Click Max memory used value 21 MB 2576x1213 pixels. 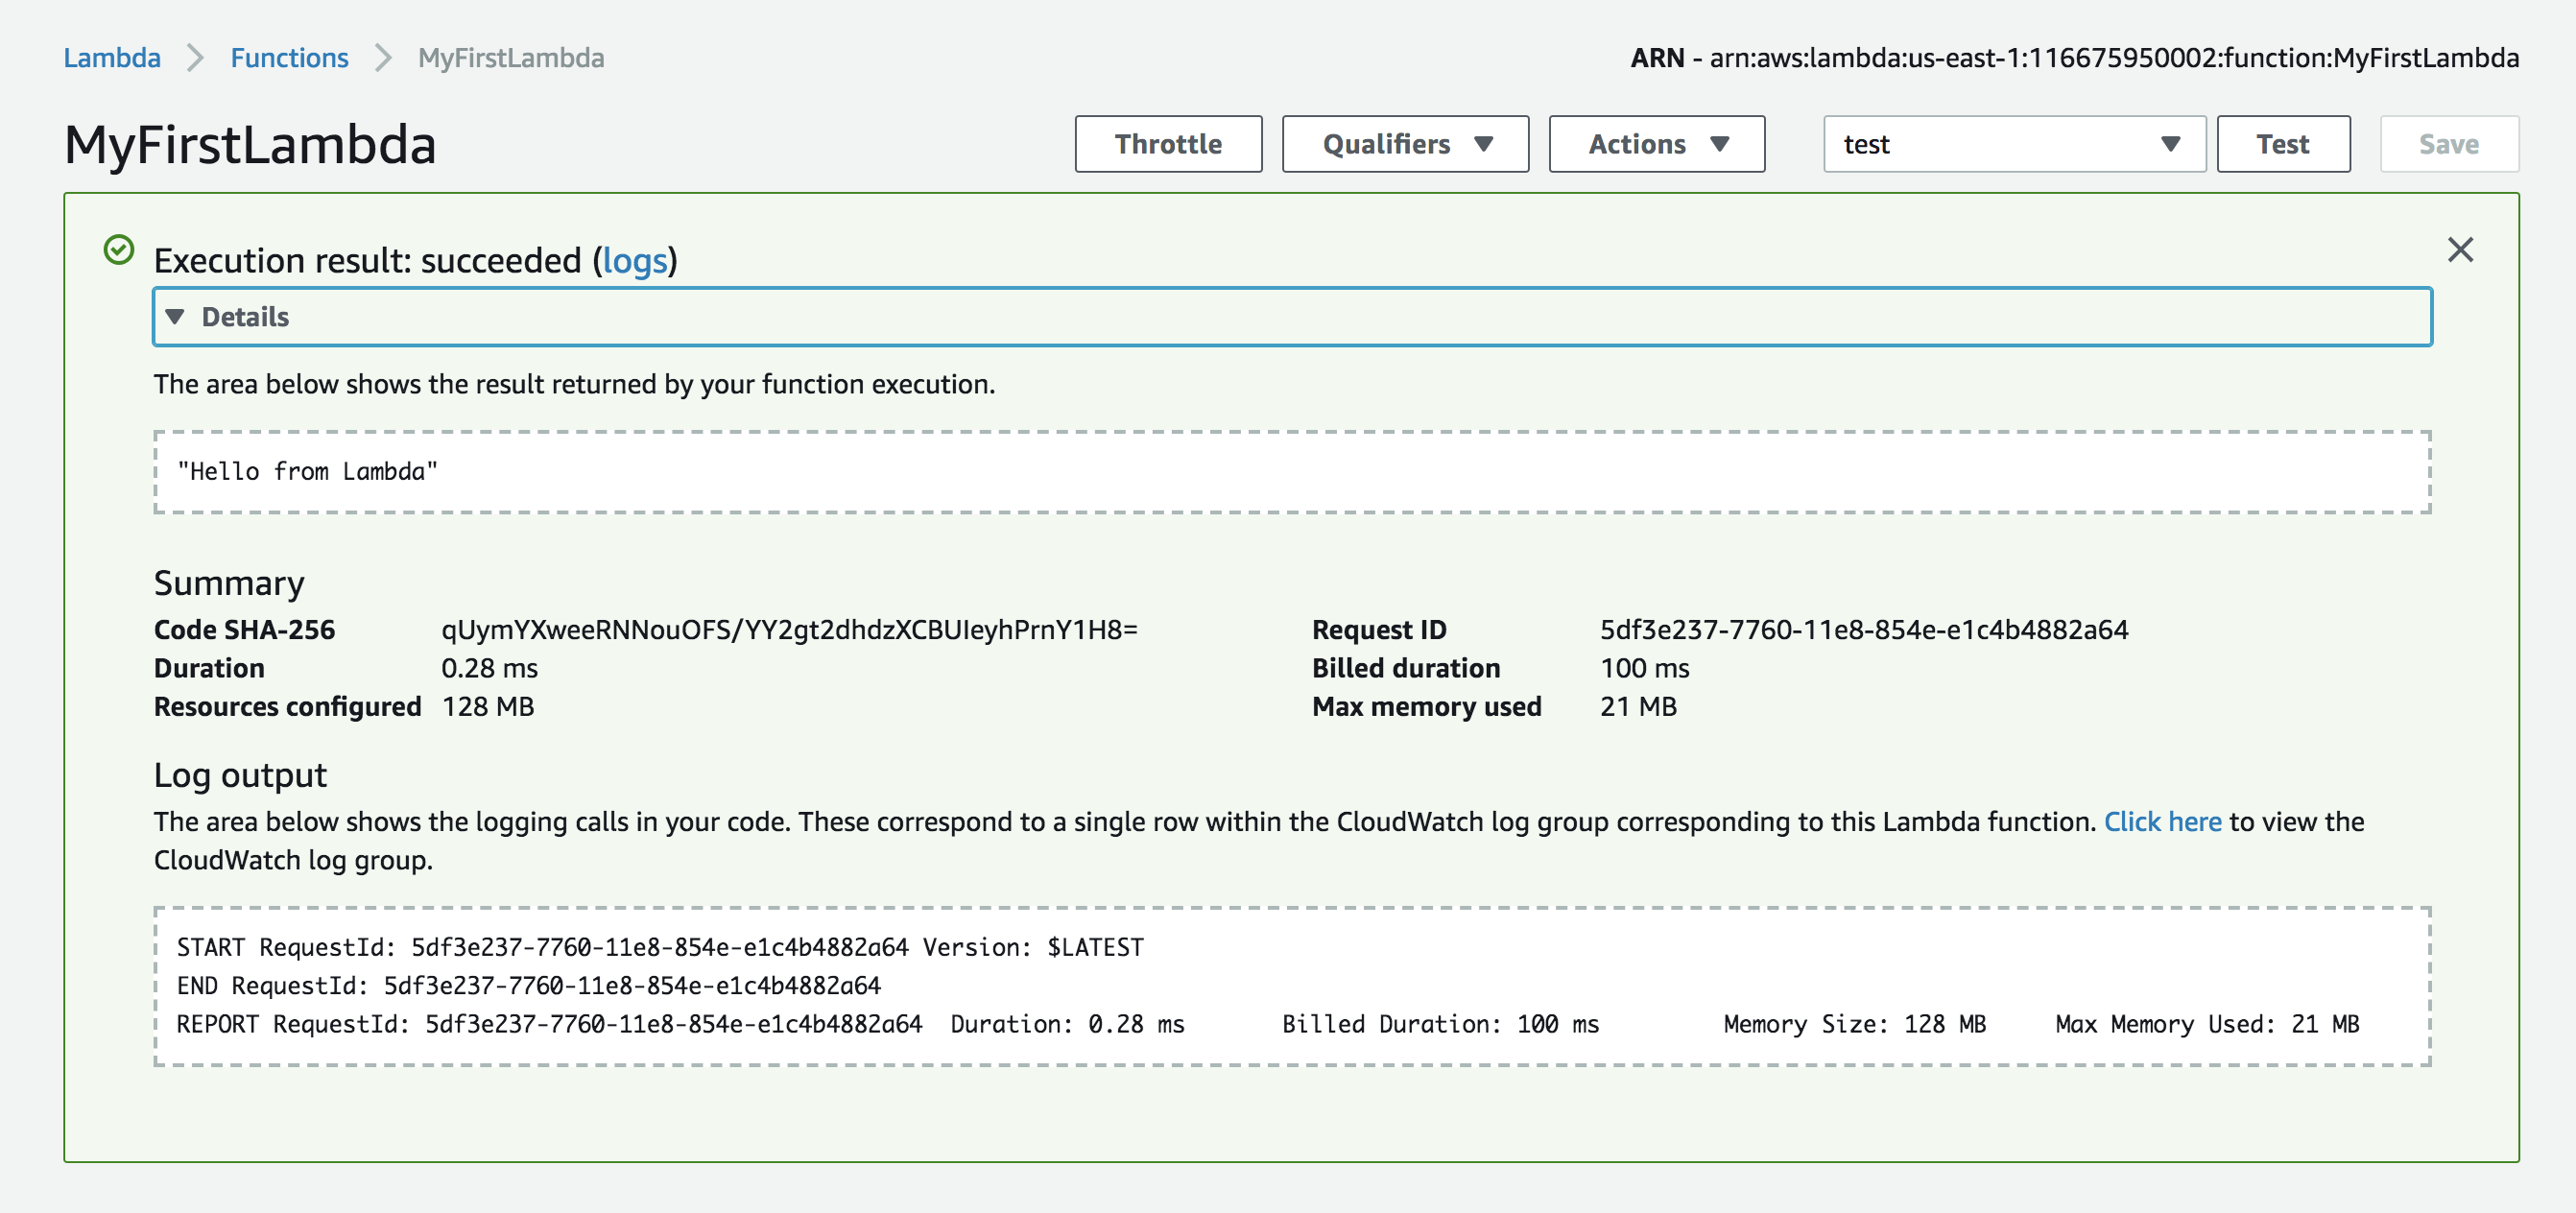(x=1638, y=707)
